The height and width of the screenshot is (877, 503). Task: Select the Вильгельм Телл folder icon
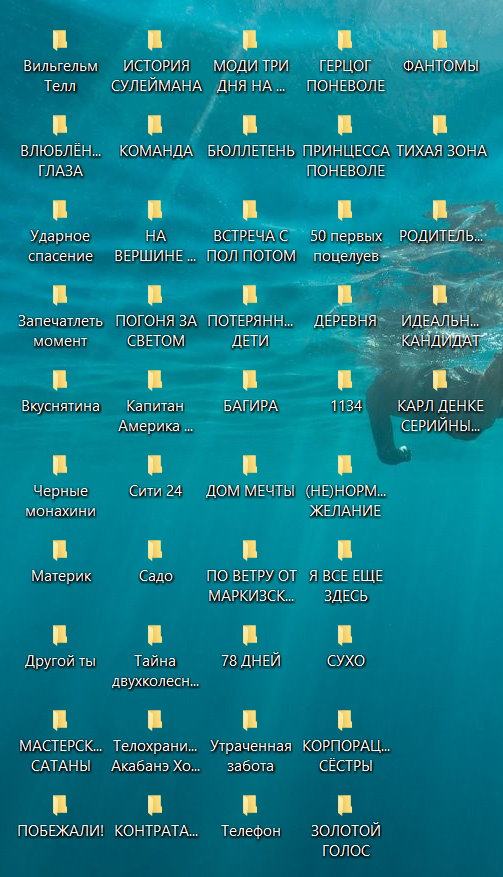coord(60,40)
